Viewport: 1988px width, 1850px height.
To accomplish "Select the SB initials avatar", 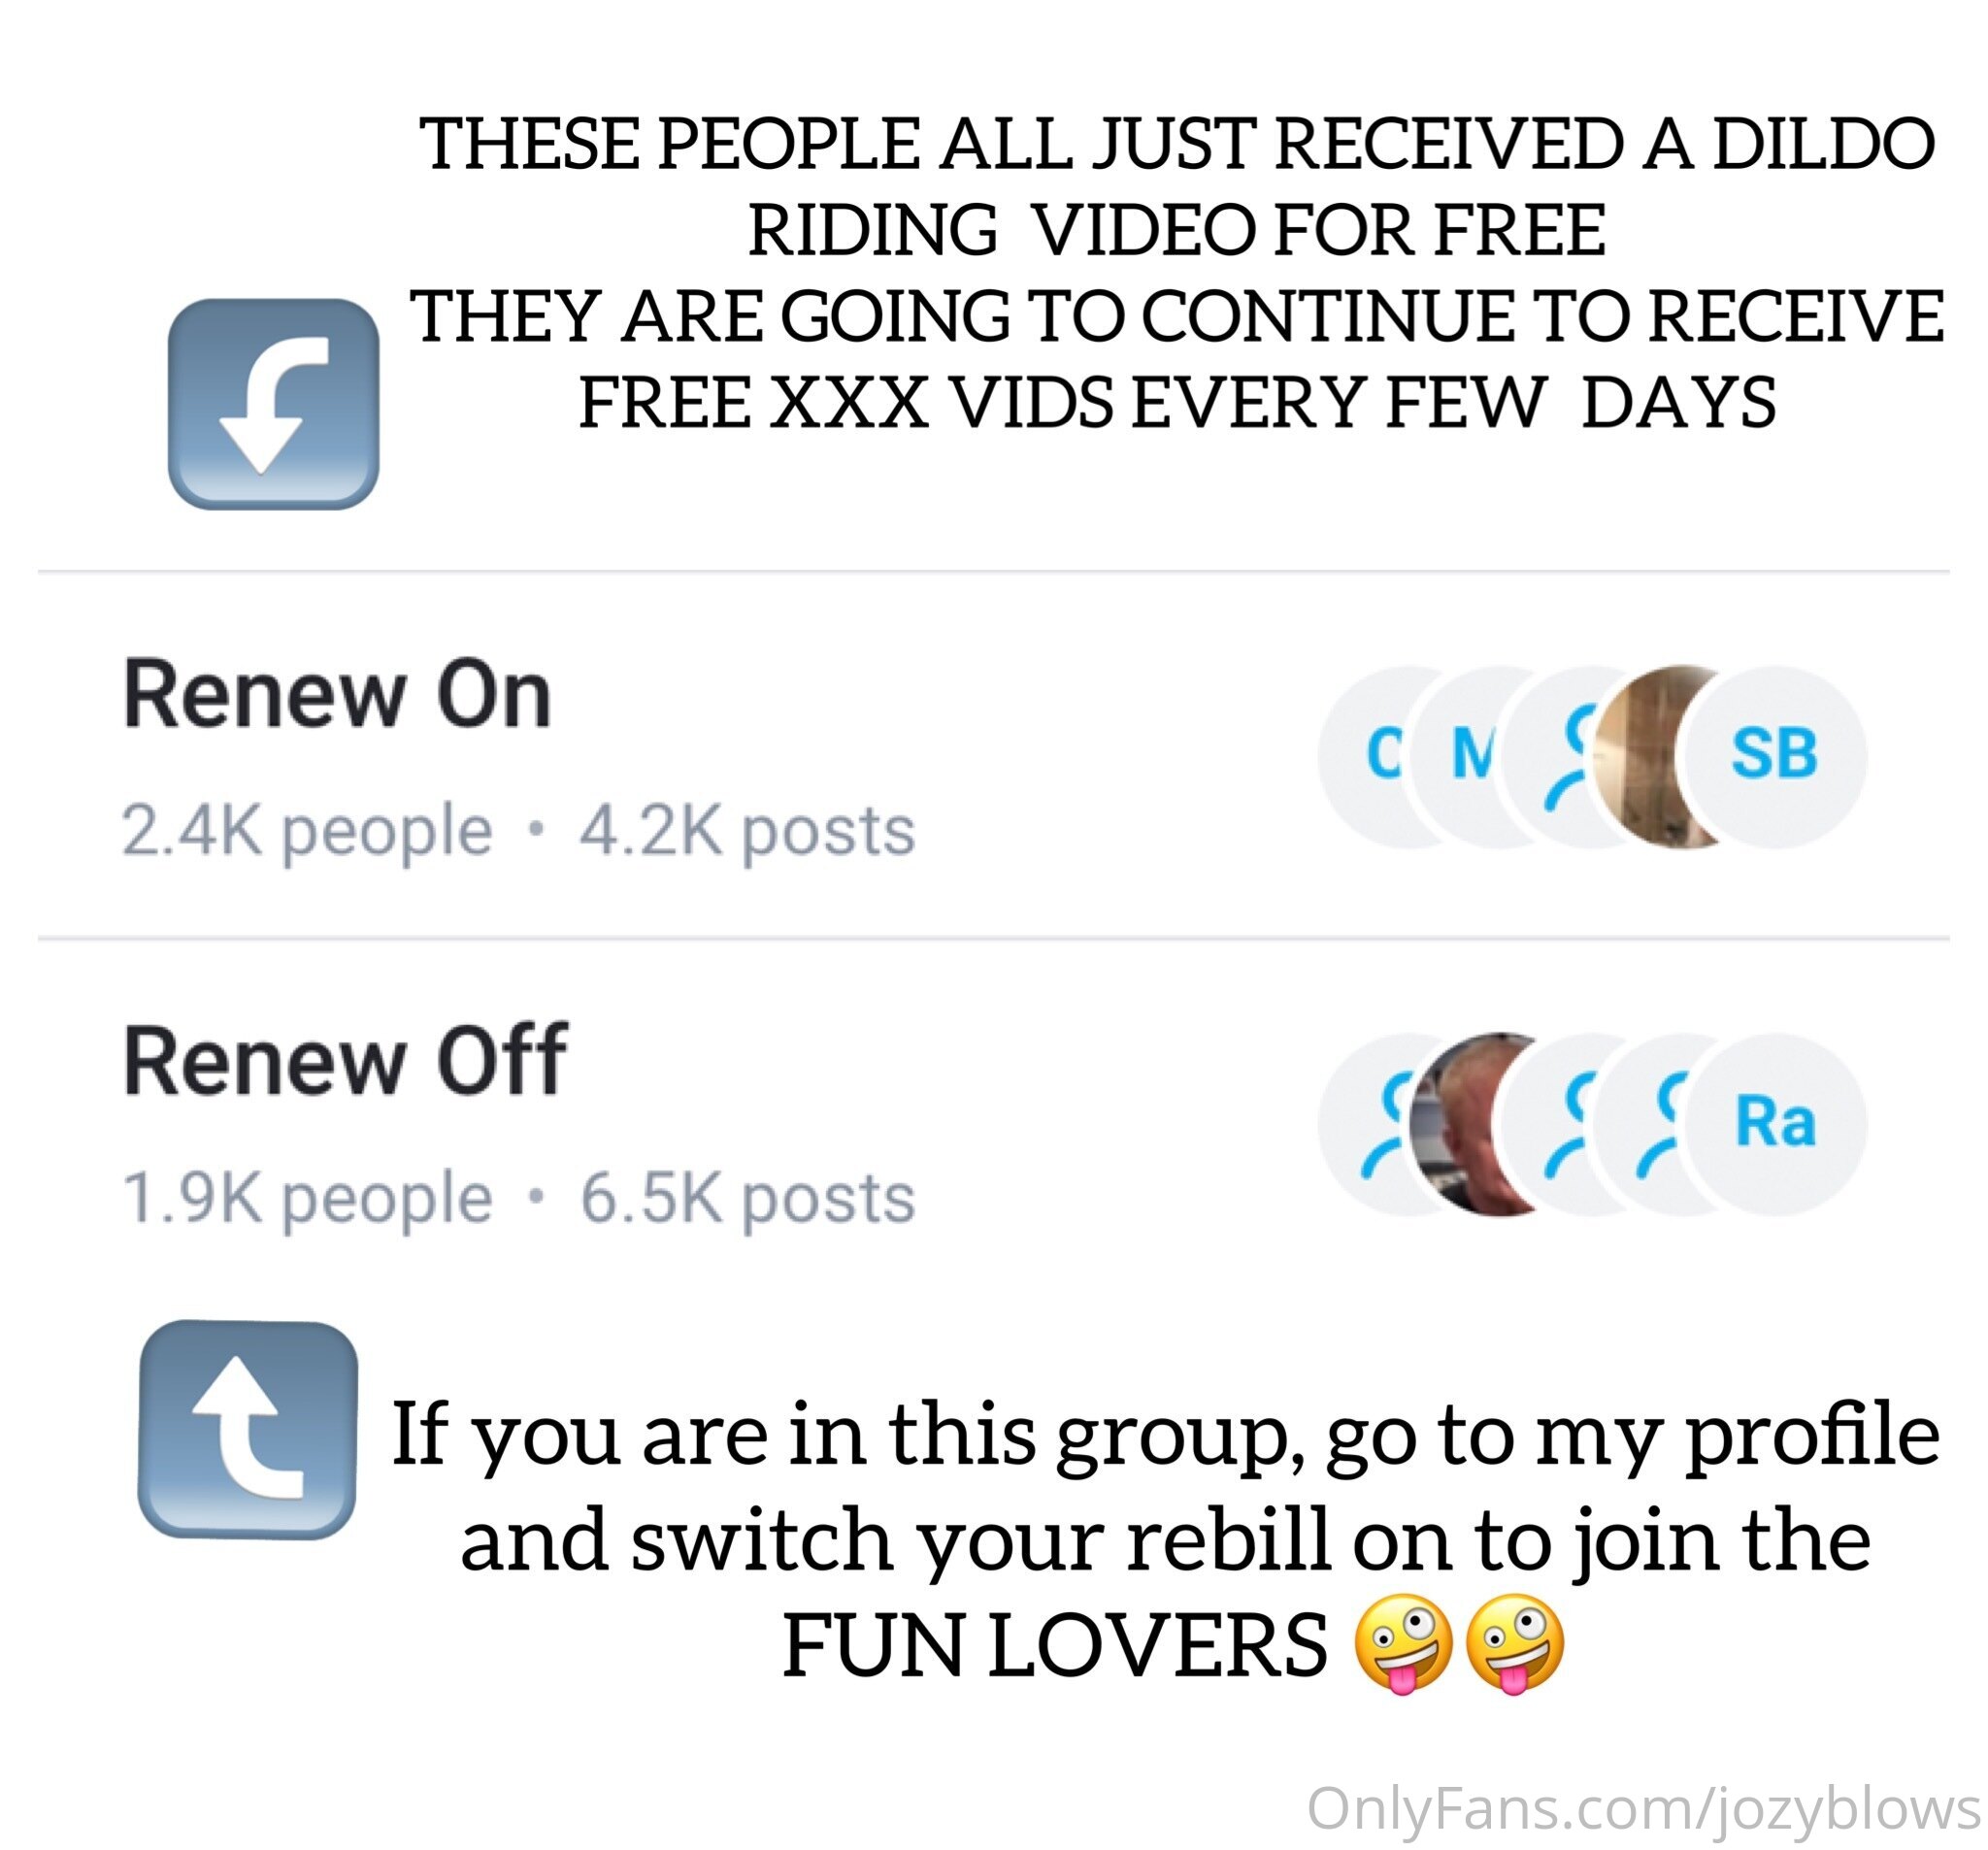I will pyautogui.click(x=1775, y=756).
